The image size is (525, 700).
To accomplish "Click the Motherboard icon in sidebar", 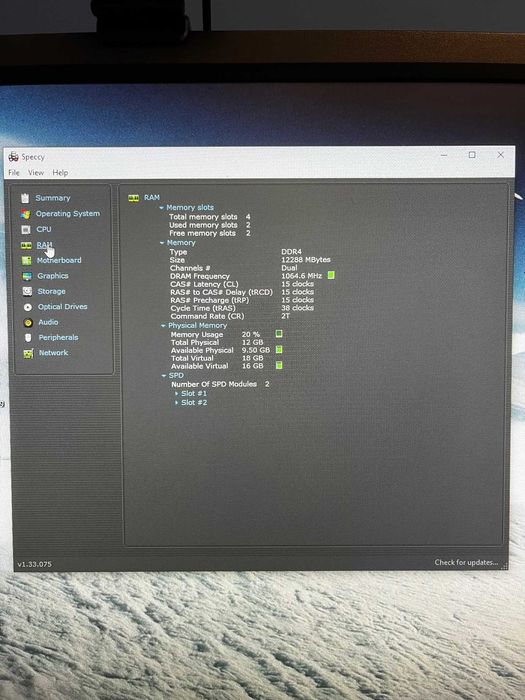I will coord(27,260).
